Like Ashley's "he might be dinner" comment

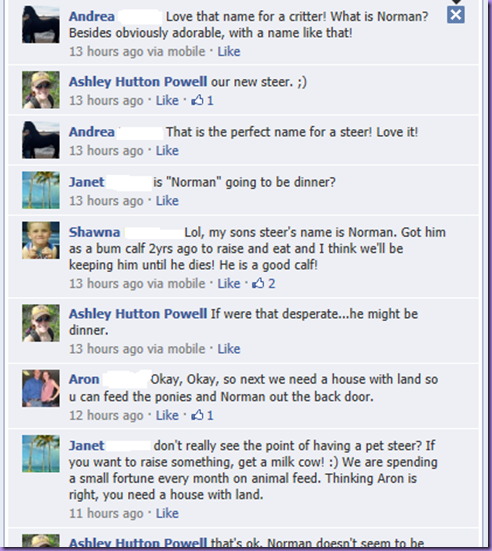tap(229, 349)
